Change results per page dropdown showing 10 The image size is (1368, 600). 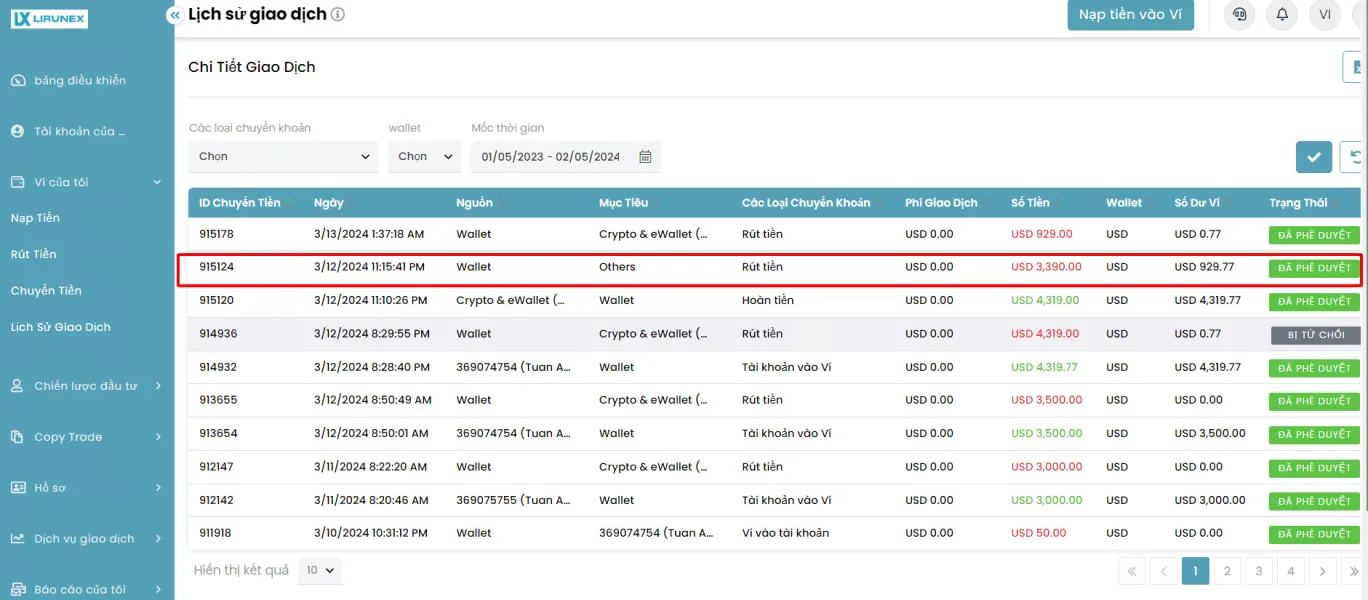[320, 570]
